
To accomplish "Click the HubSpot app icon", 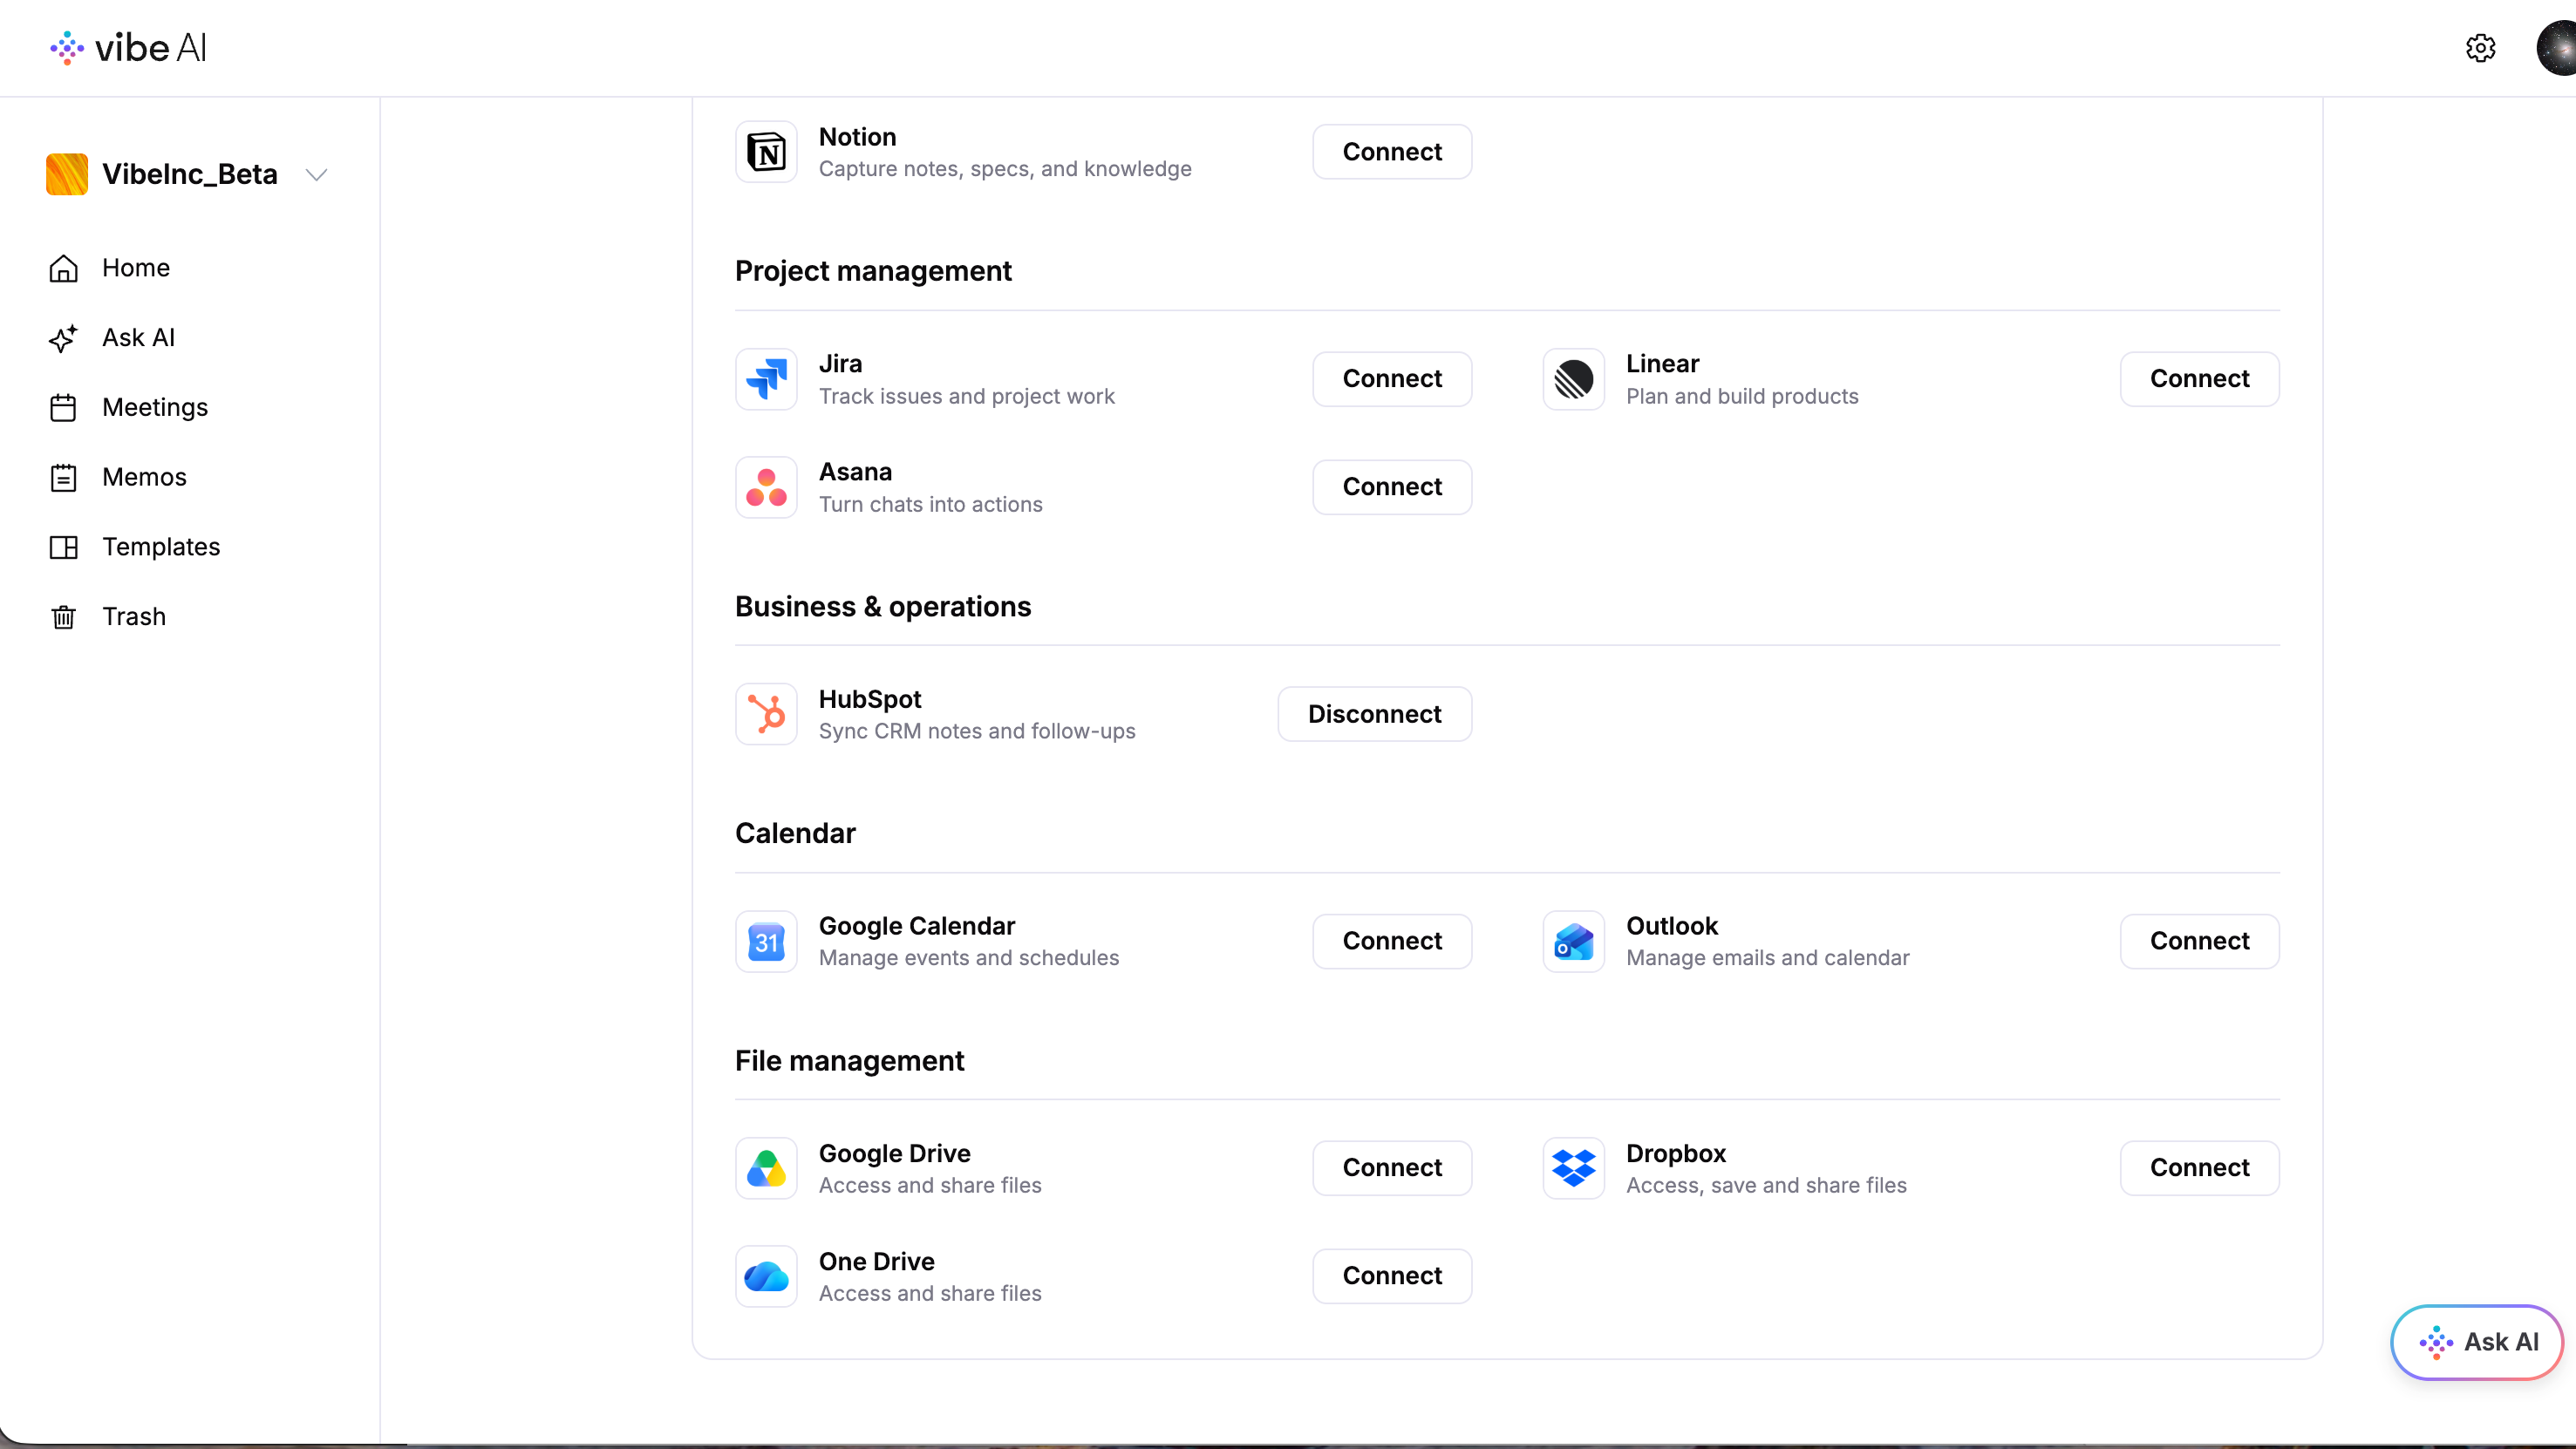I will (766, 714).
